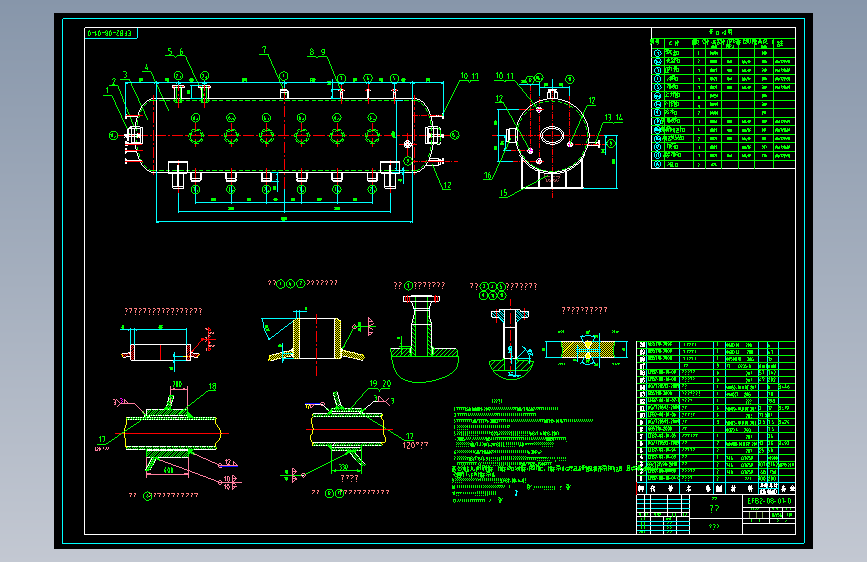This screenshot has width=867, height=562.
Task: Select the "5 6" callout label
Action: (x=175, y=52)
